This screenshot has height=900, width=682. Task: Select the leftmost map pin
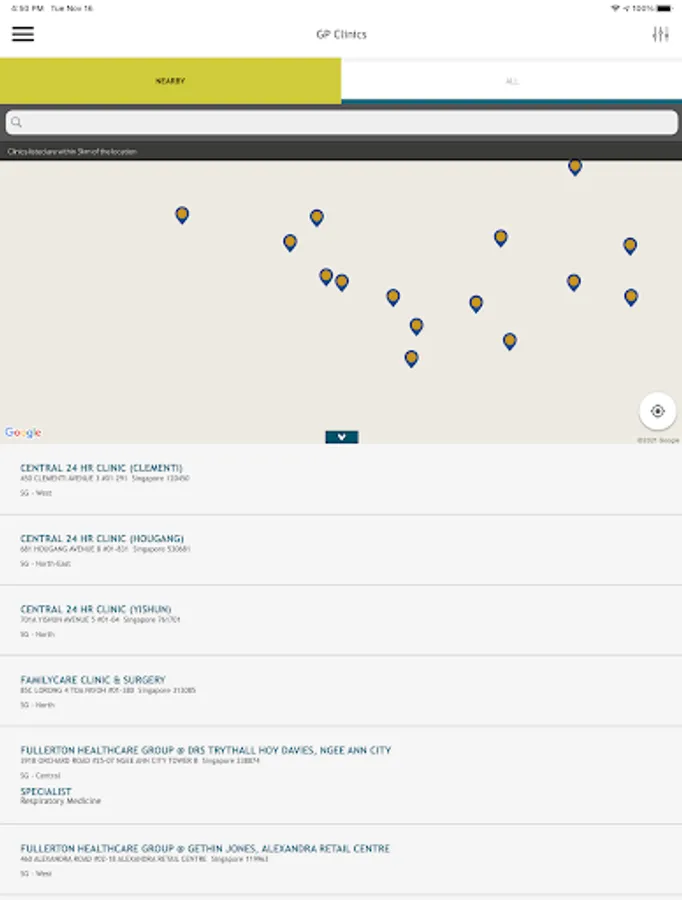tap(182, 215)
